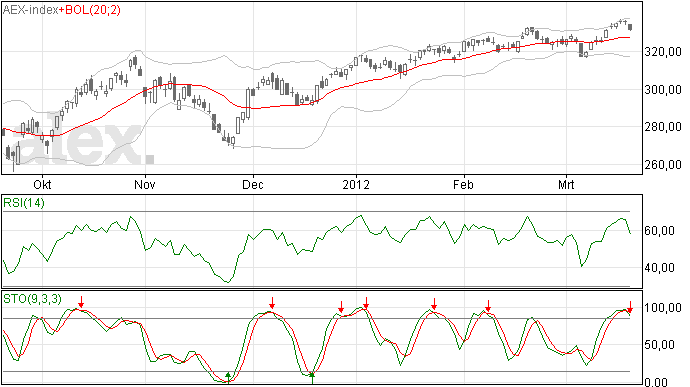Click the red sell arrow in mid February
This screenshot has height=387, width=690.
[488, 306]
